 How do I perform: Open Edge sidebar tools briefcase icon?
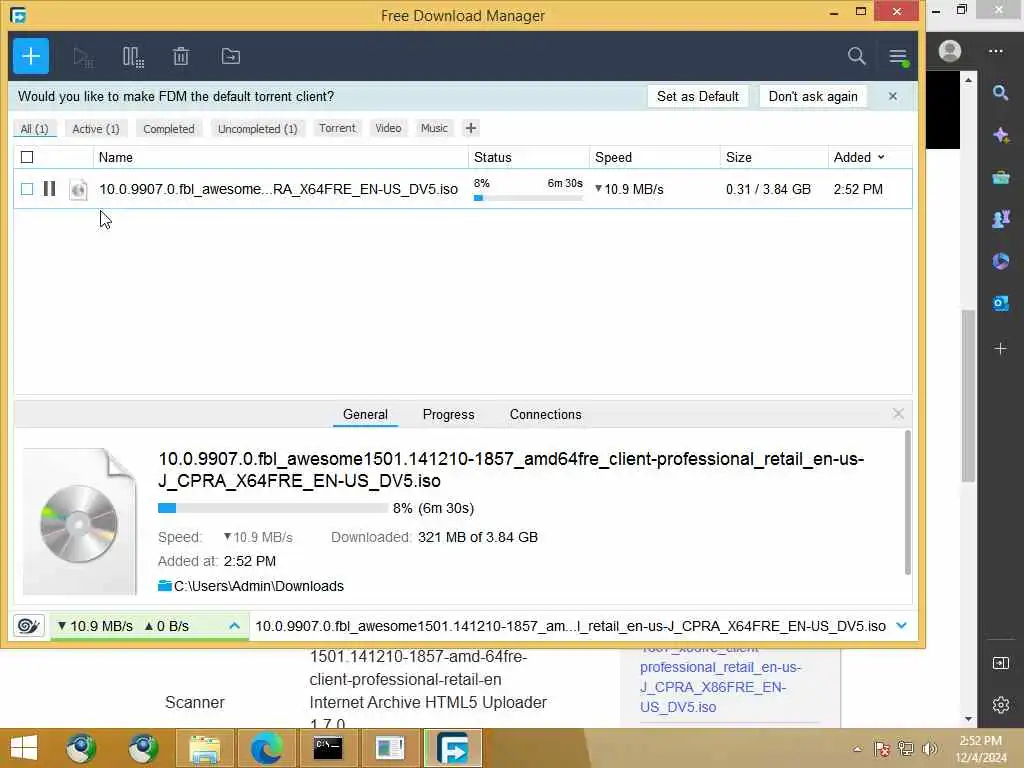click(x=1000, y=177)
